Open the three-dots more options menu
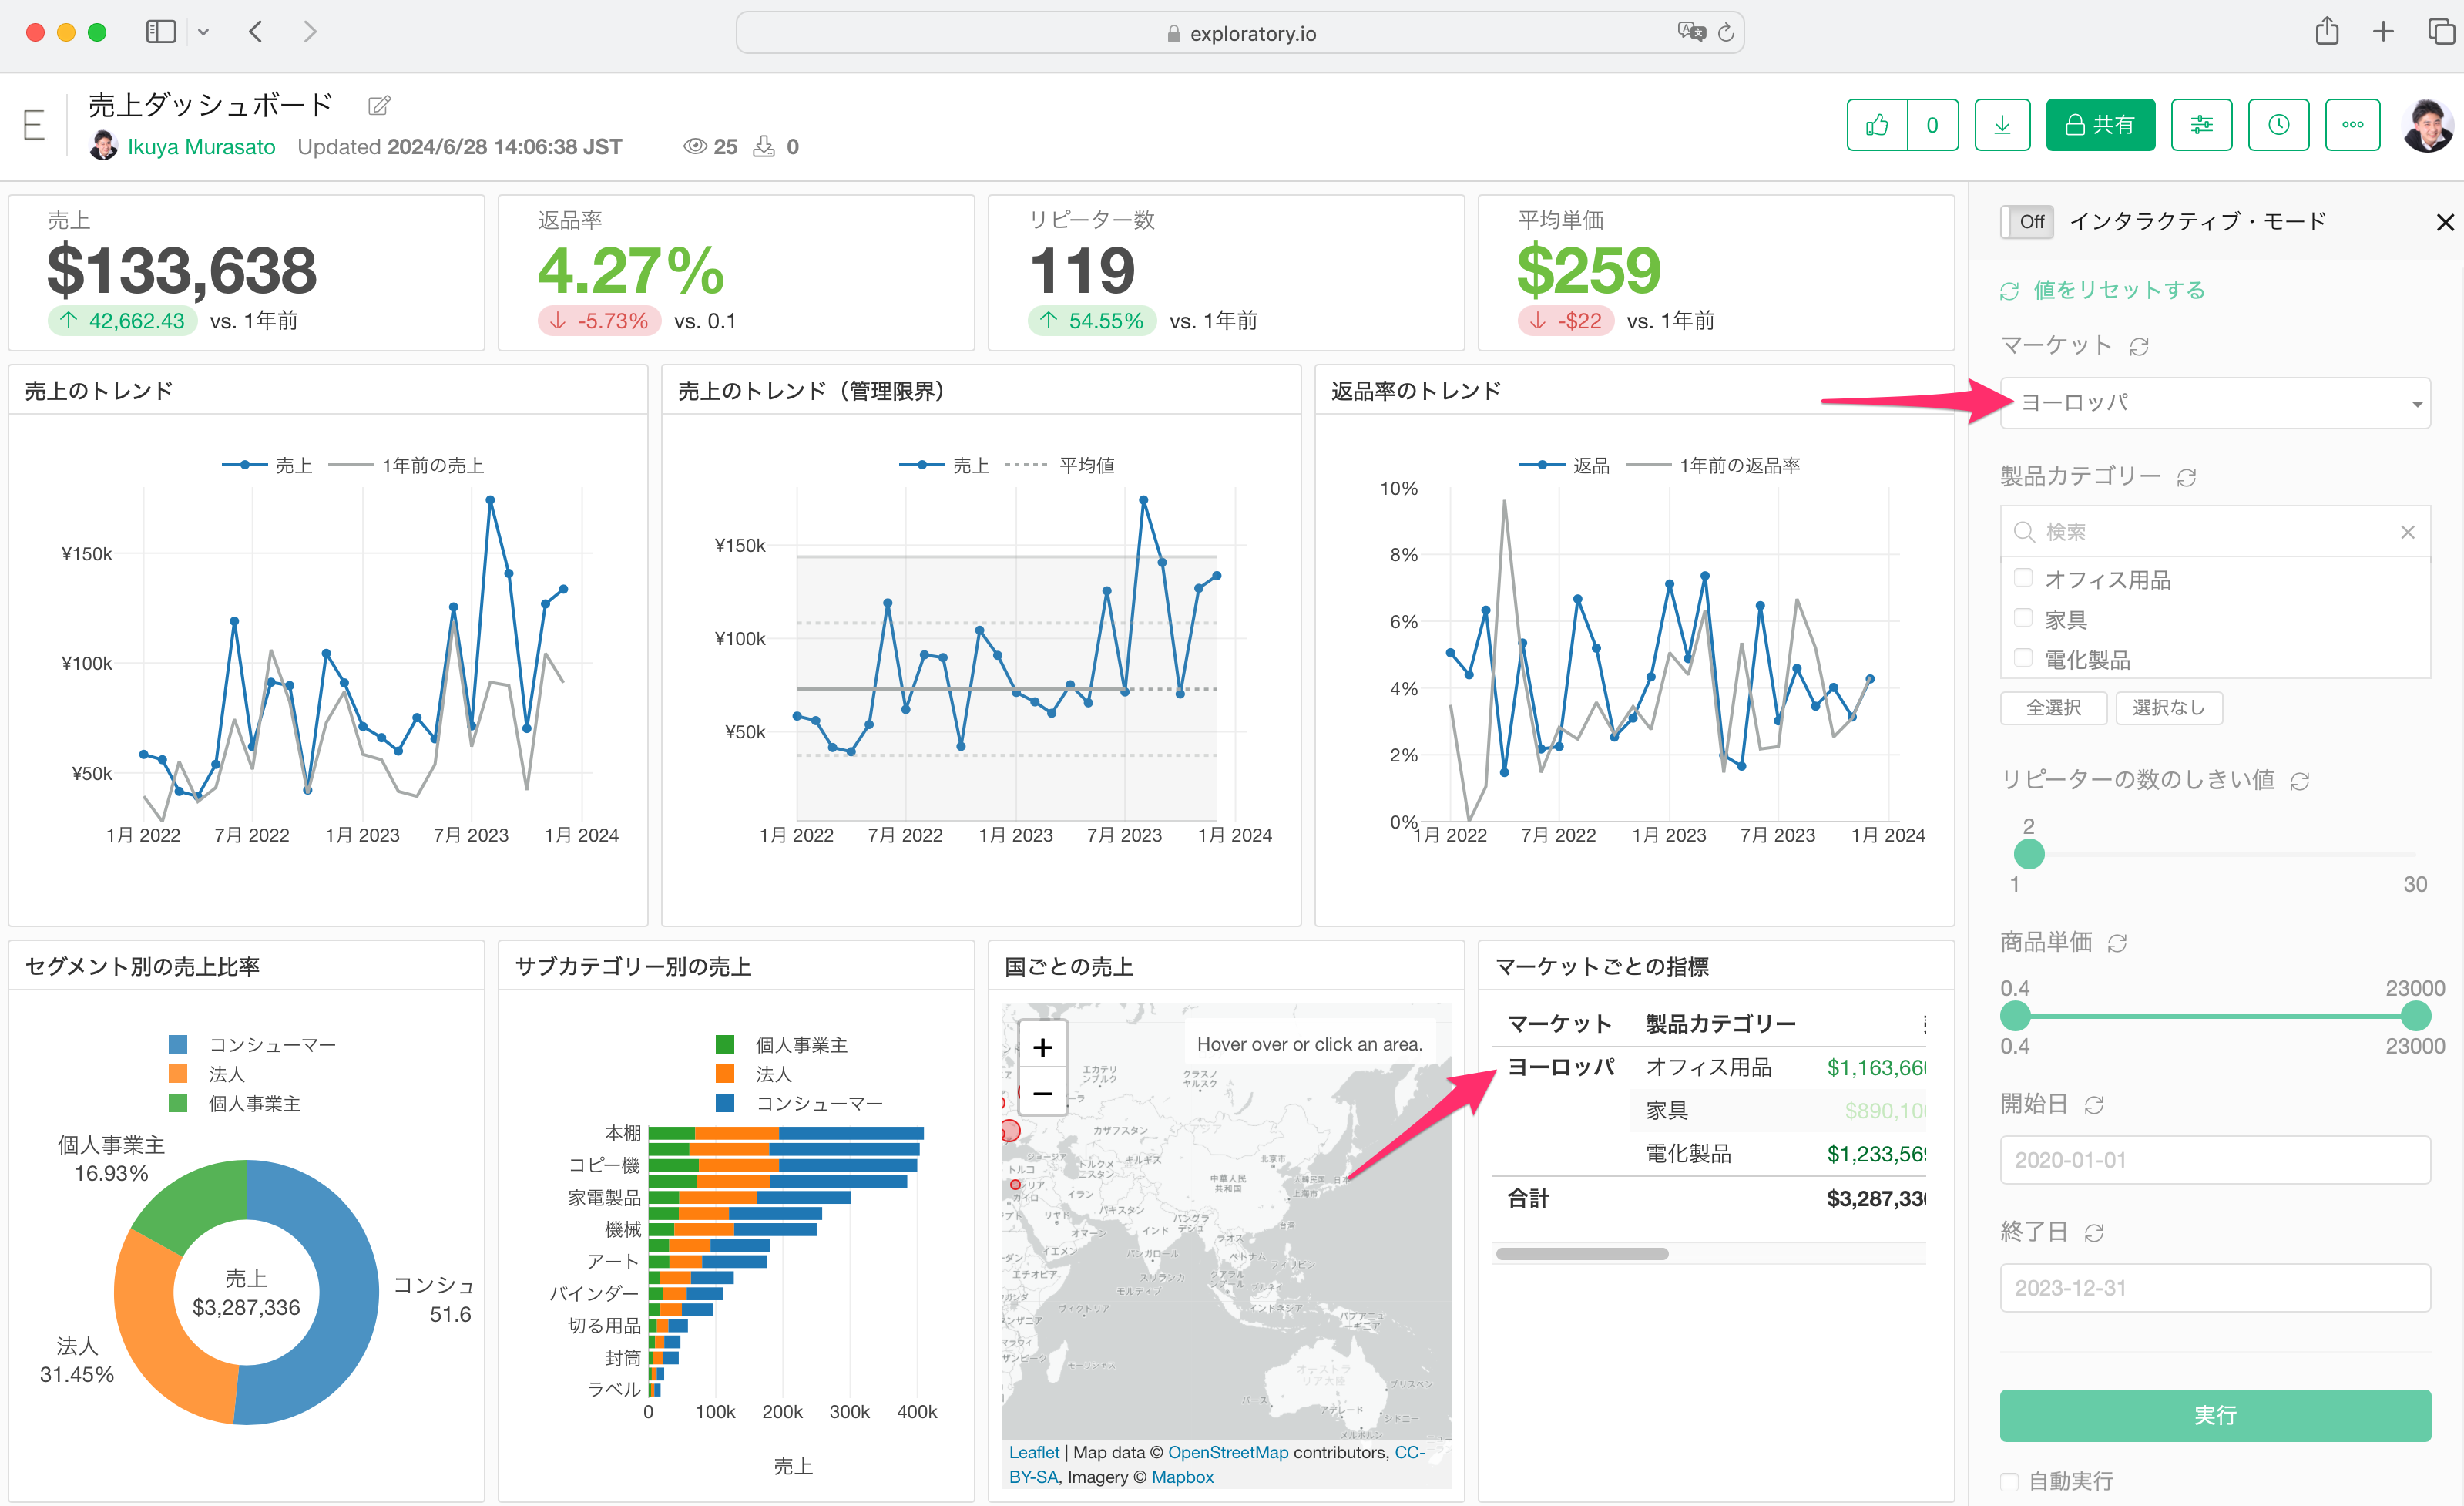This screenshot has width=2464, height=1506. pyautogui.click(x=2352, y=125)
